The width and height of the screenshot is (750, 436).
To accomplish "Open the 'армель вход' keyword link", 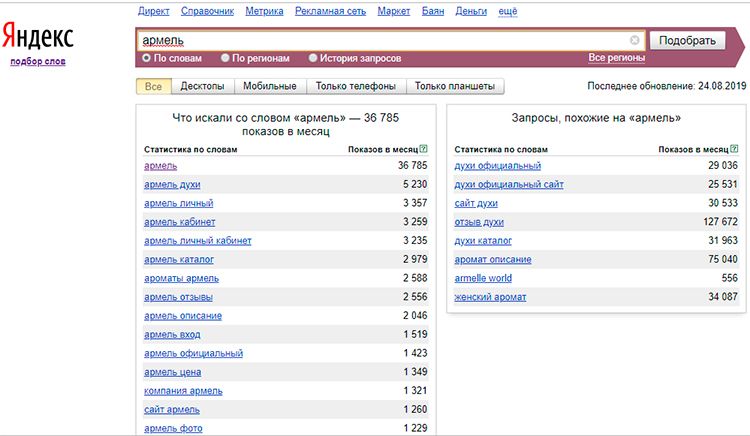I will point(172,334).
